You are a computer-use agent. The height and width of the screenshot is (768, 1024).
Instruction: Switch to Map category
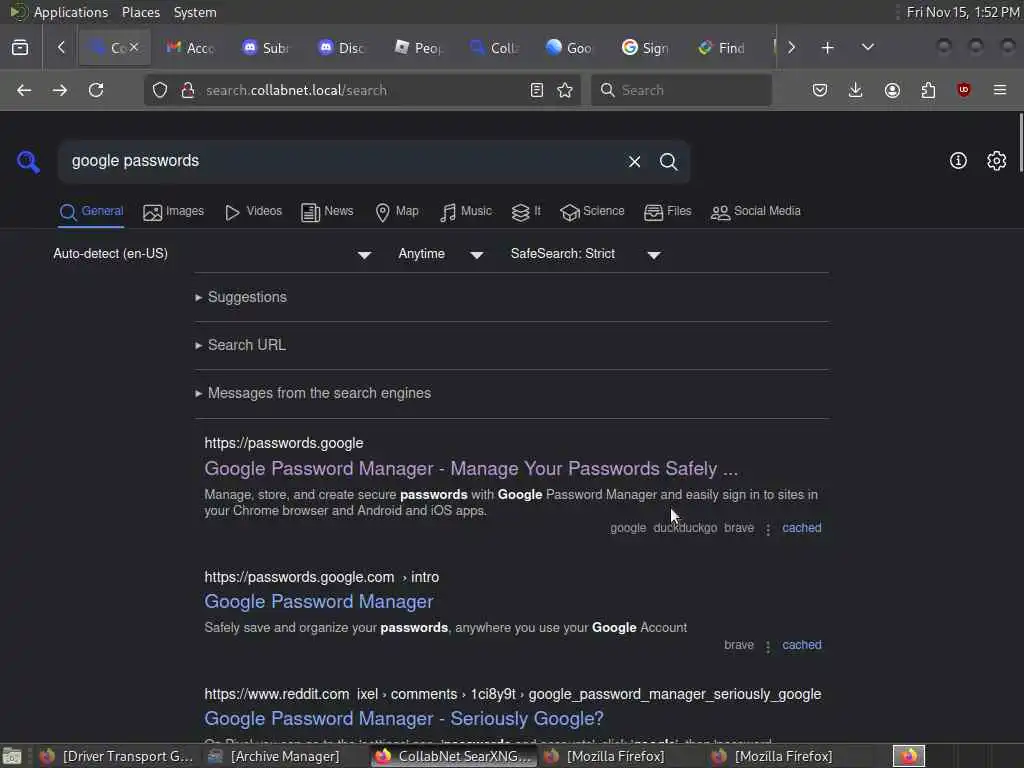(396, 212)
